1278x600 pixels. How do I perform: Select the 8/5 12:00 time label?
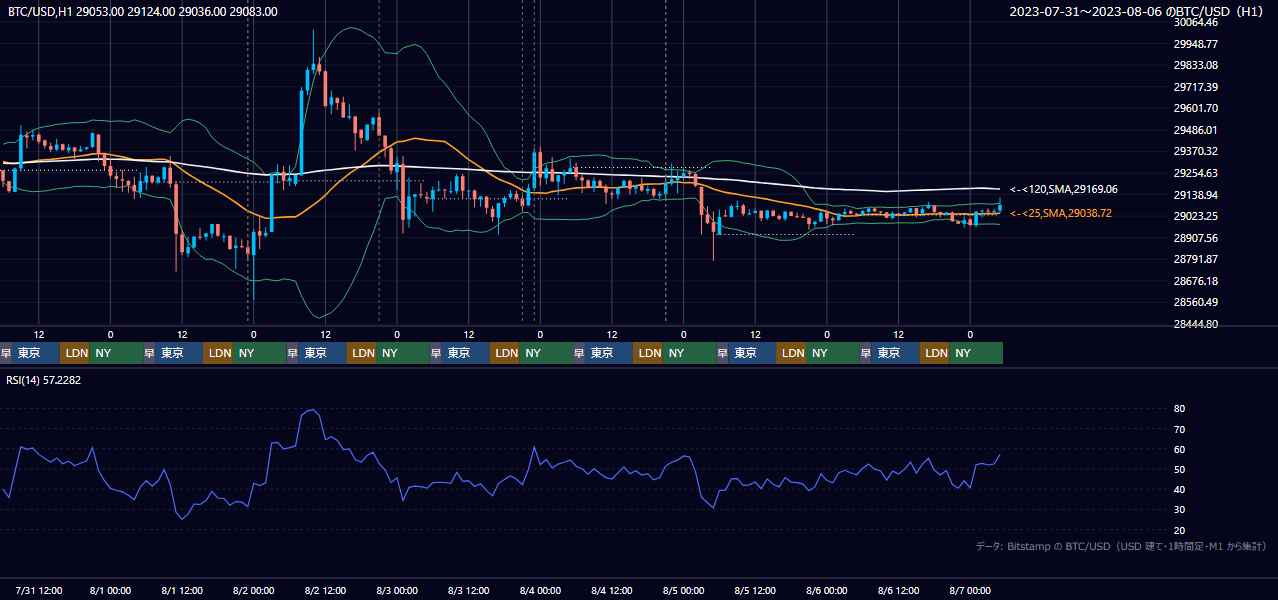[756, 590]
